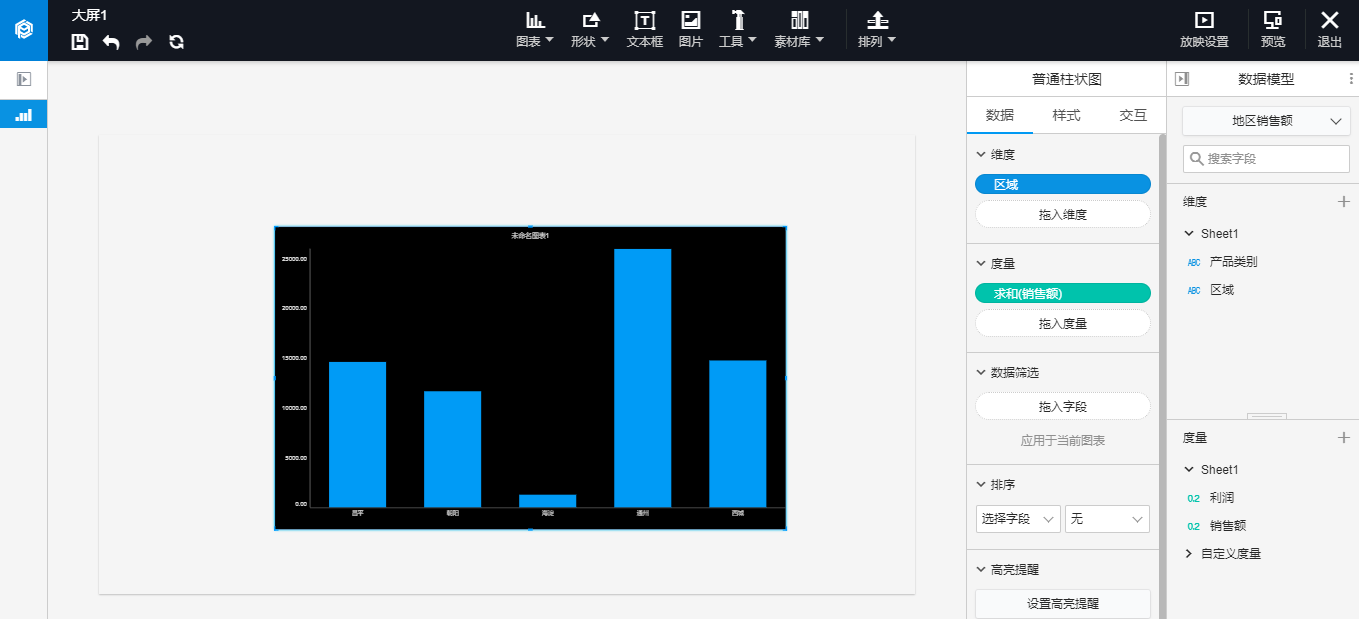
Task: Click the save icon in header
Action: point(80,42)
